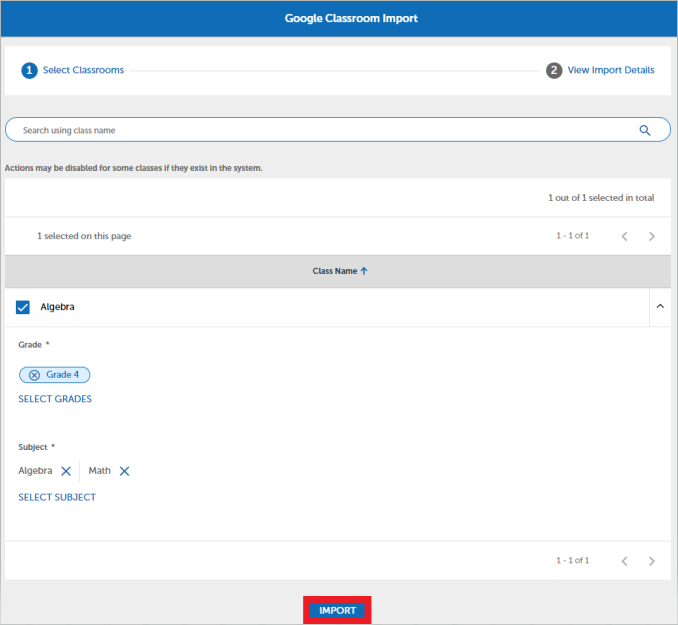The height and width of the screenshot is (625, 678).
Task: Focus the search by class name field
Action: pos(337,130)
